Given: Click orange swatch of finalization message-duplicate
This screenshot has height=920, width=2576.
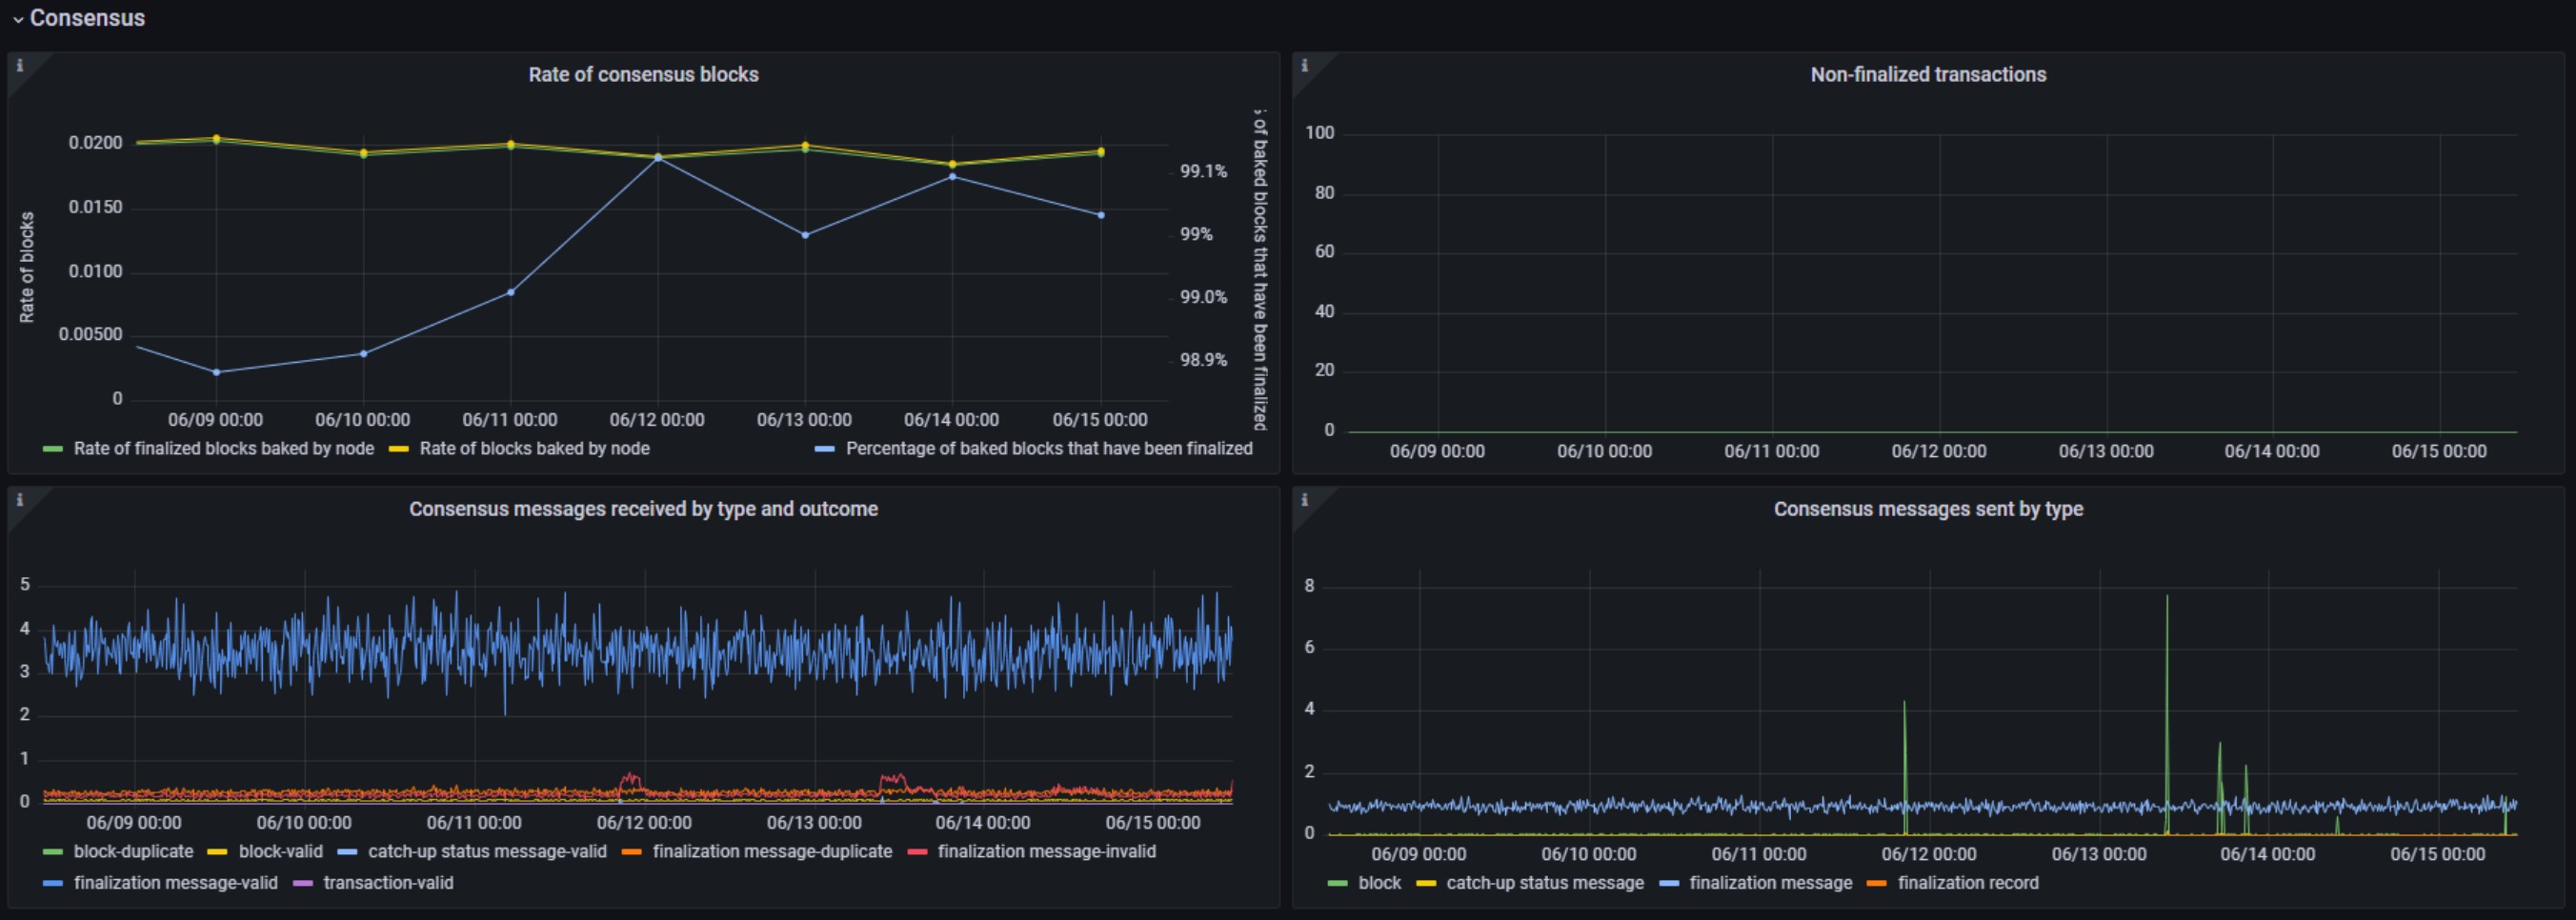Looking at the screenshot, I should pyautogui.click(x=631, y=852).
